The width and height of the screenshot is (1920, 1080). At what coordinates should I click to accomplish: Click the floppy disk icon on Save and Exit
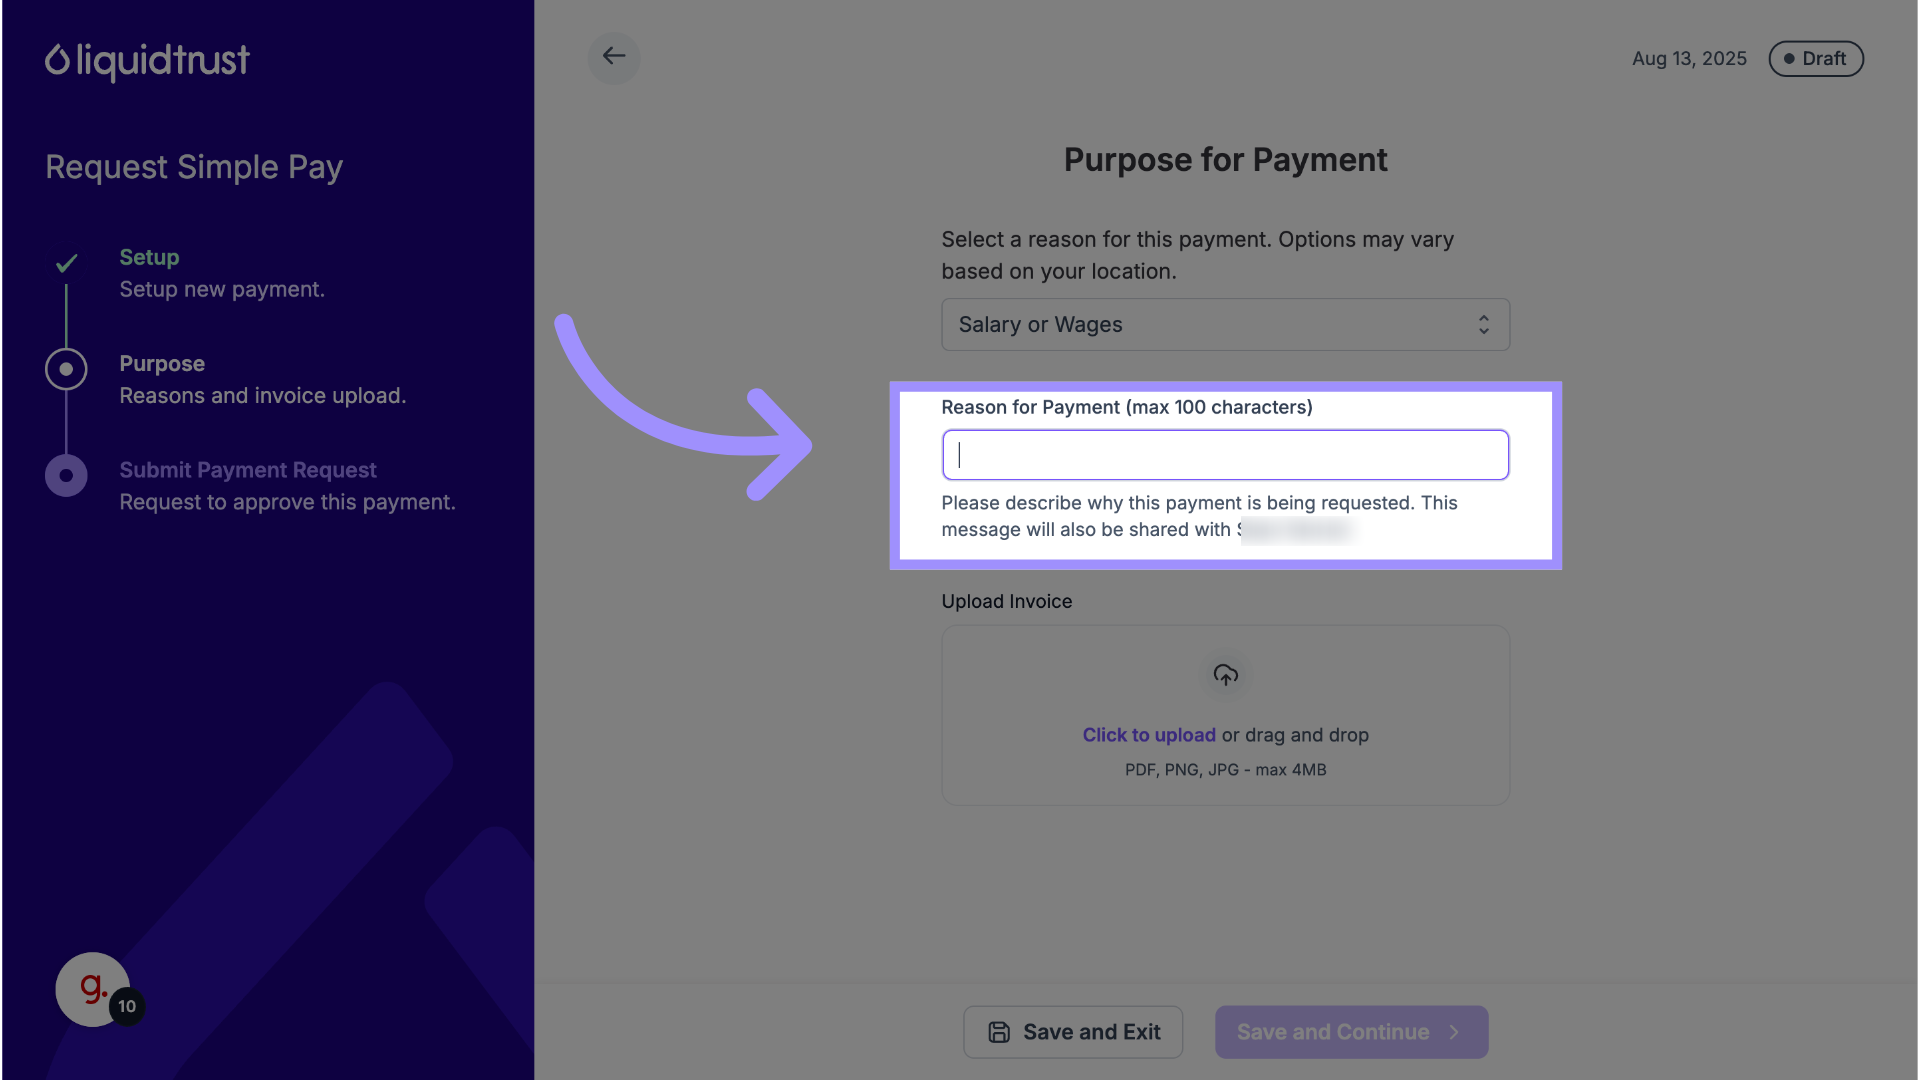(999, 1032)
